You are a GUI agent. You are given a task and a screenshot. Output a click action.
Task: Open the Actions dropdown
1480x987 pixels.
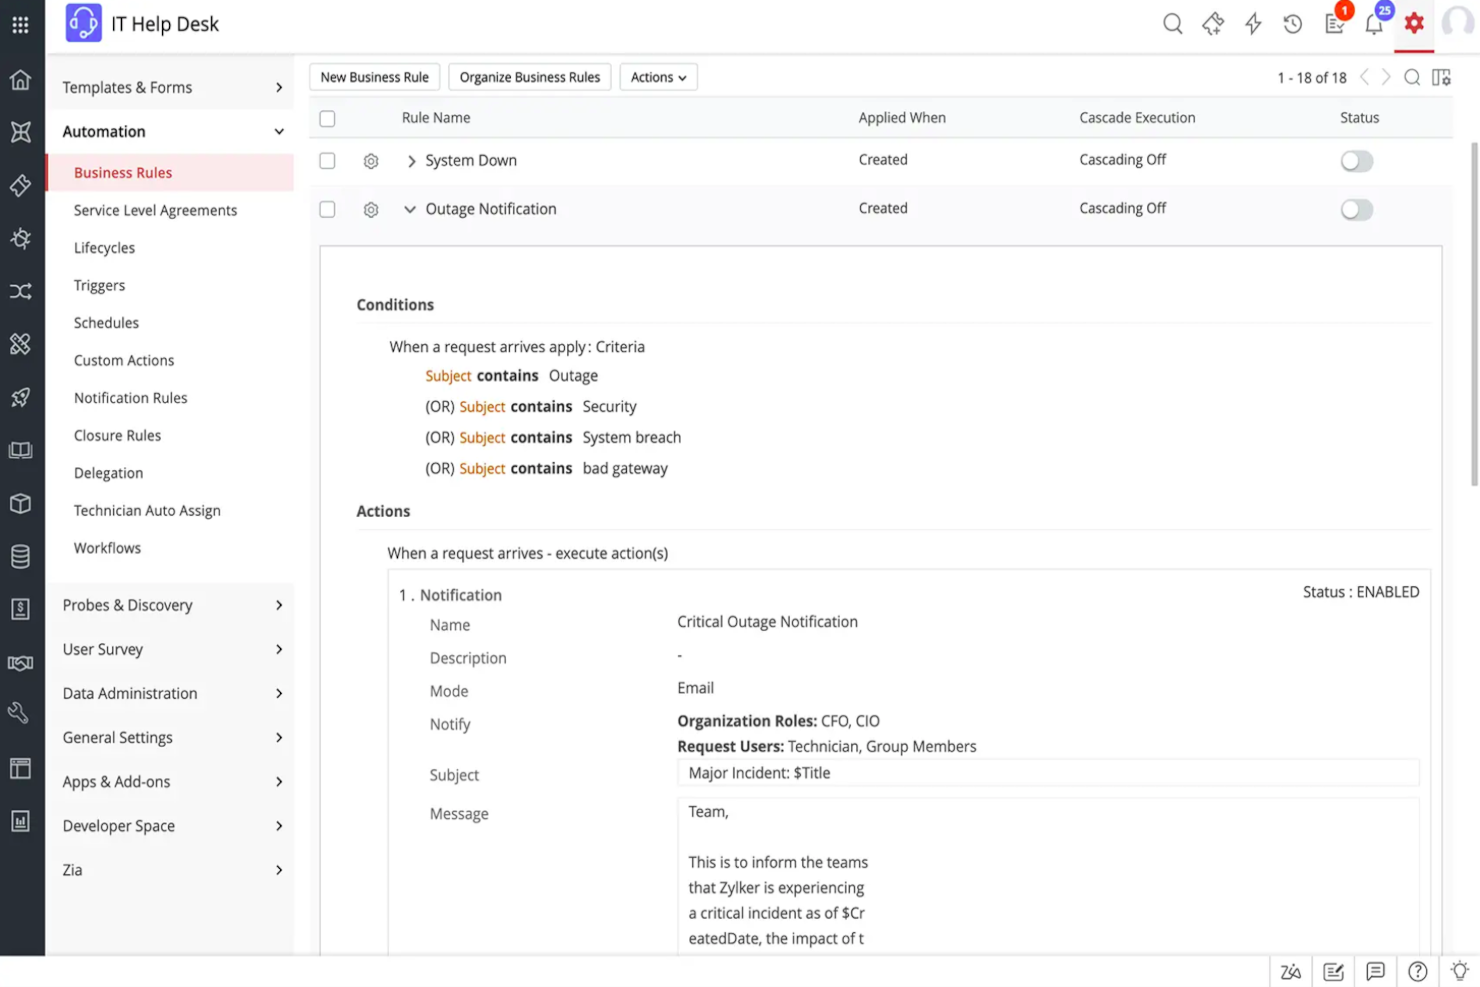pyautogui.click(x=658, y=77)
